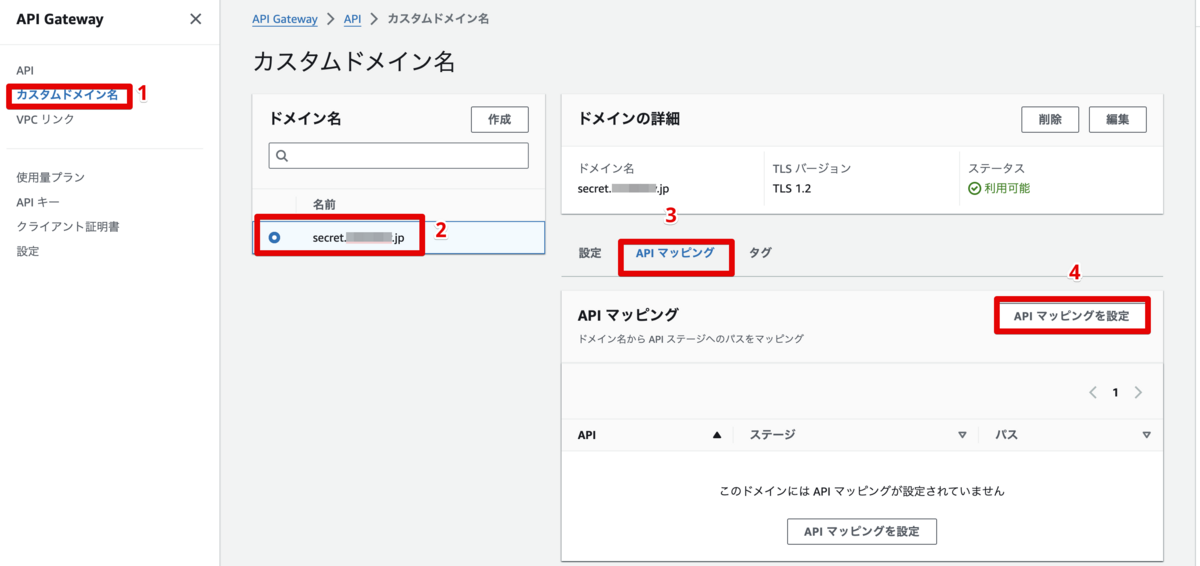Click the 利用可能 status text
This screenshot has width=1200, height=566.
click(1007, 188)
